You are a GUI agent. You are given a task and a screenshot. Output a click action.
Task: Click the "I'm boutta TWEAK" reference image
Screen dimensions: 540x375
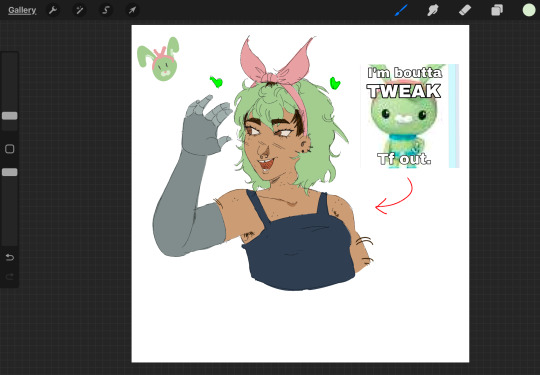click(410, 116)
